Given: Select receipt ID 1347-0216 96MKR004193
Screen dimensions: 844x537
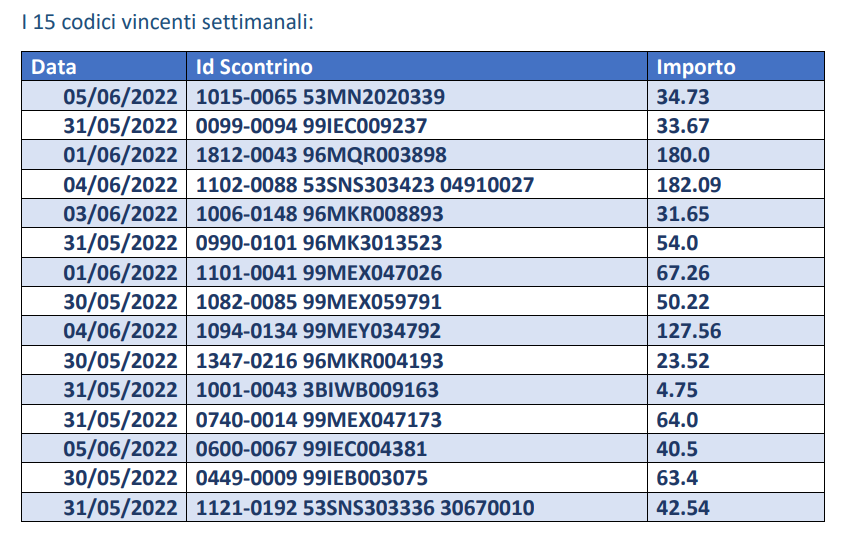Looking at the screenshot, I should (320, 361).
